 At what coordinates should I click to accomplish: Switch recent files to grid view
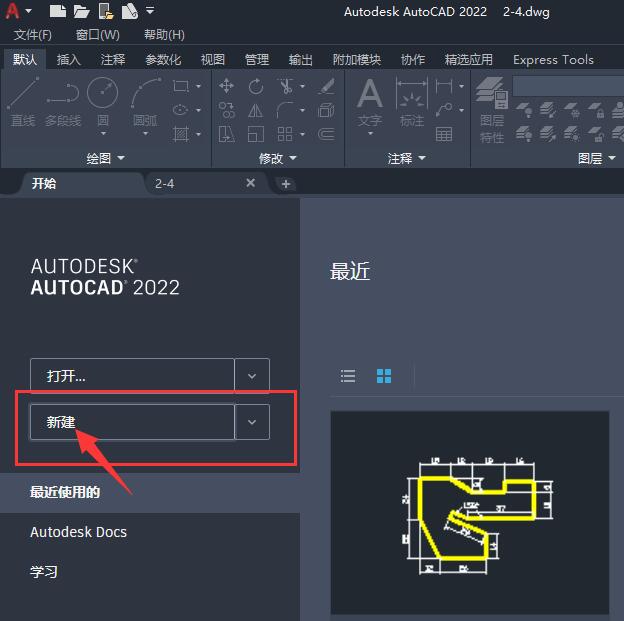pyautogui.click(x=384, y=376)
